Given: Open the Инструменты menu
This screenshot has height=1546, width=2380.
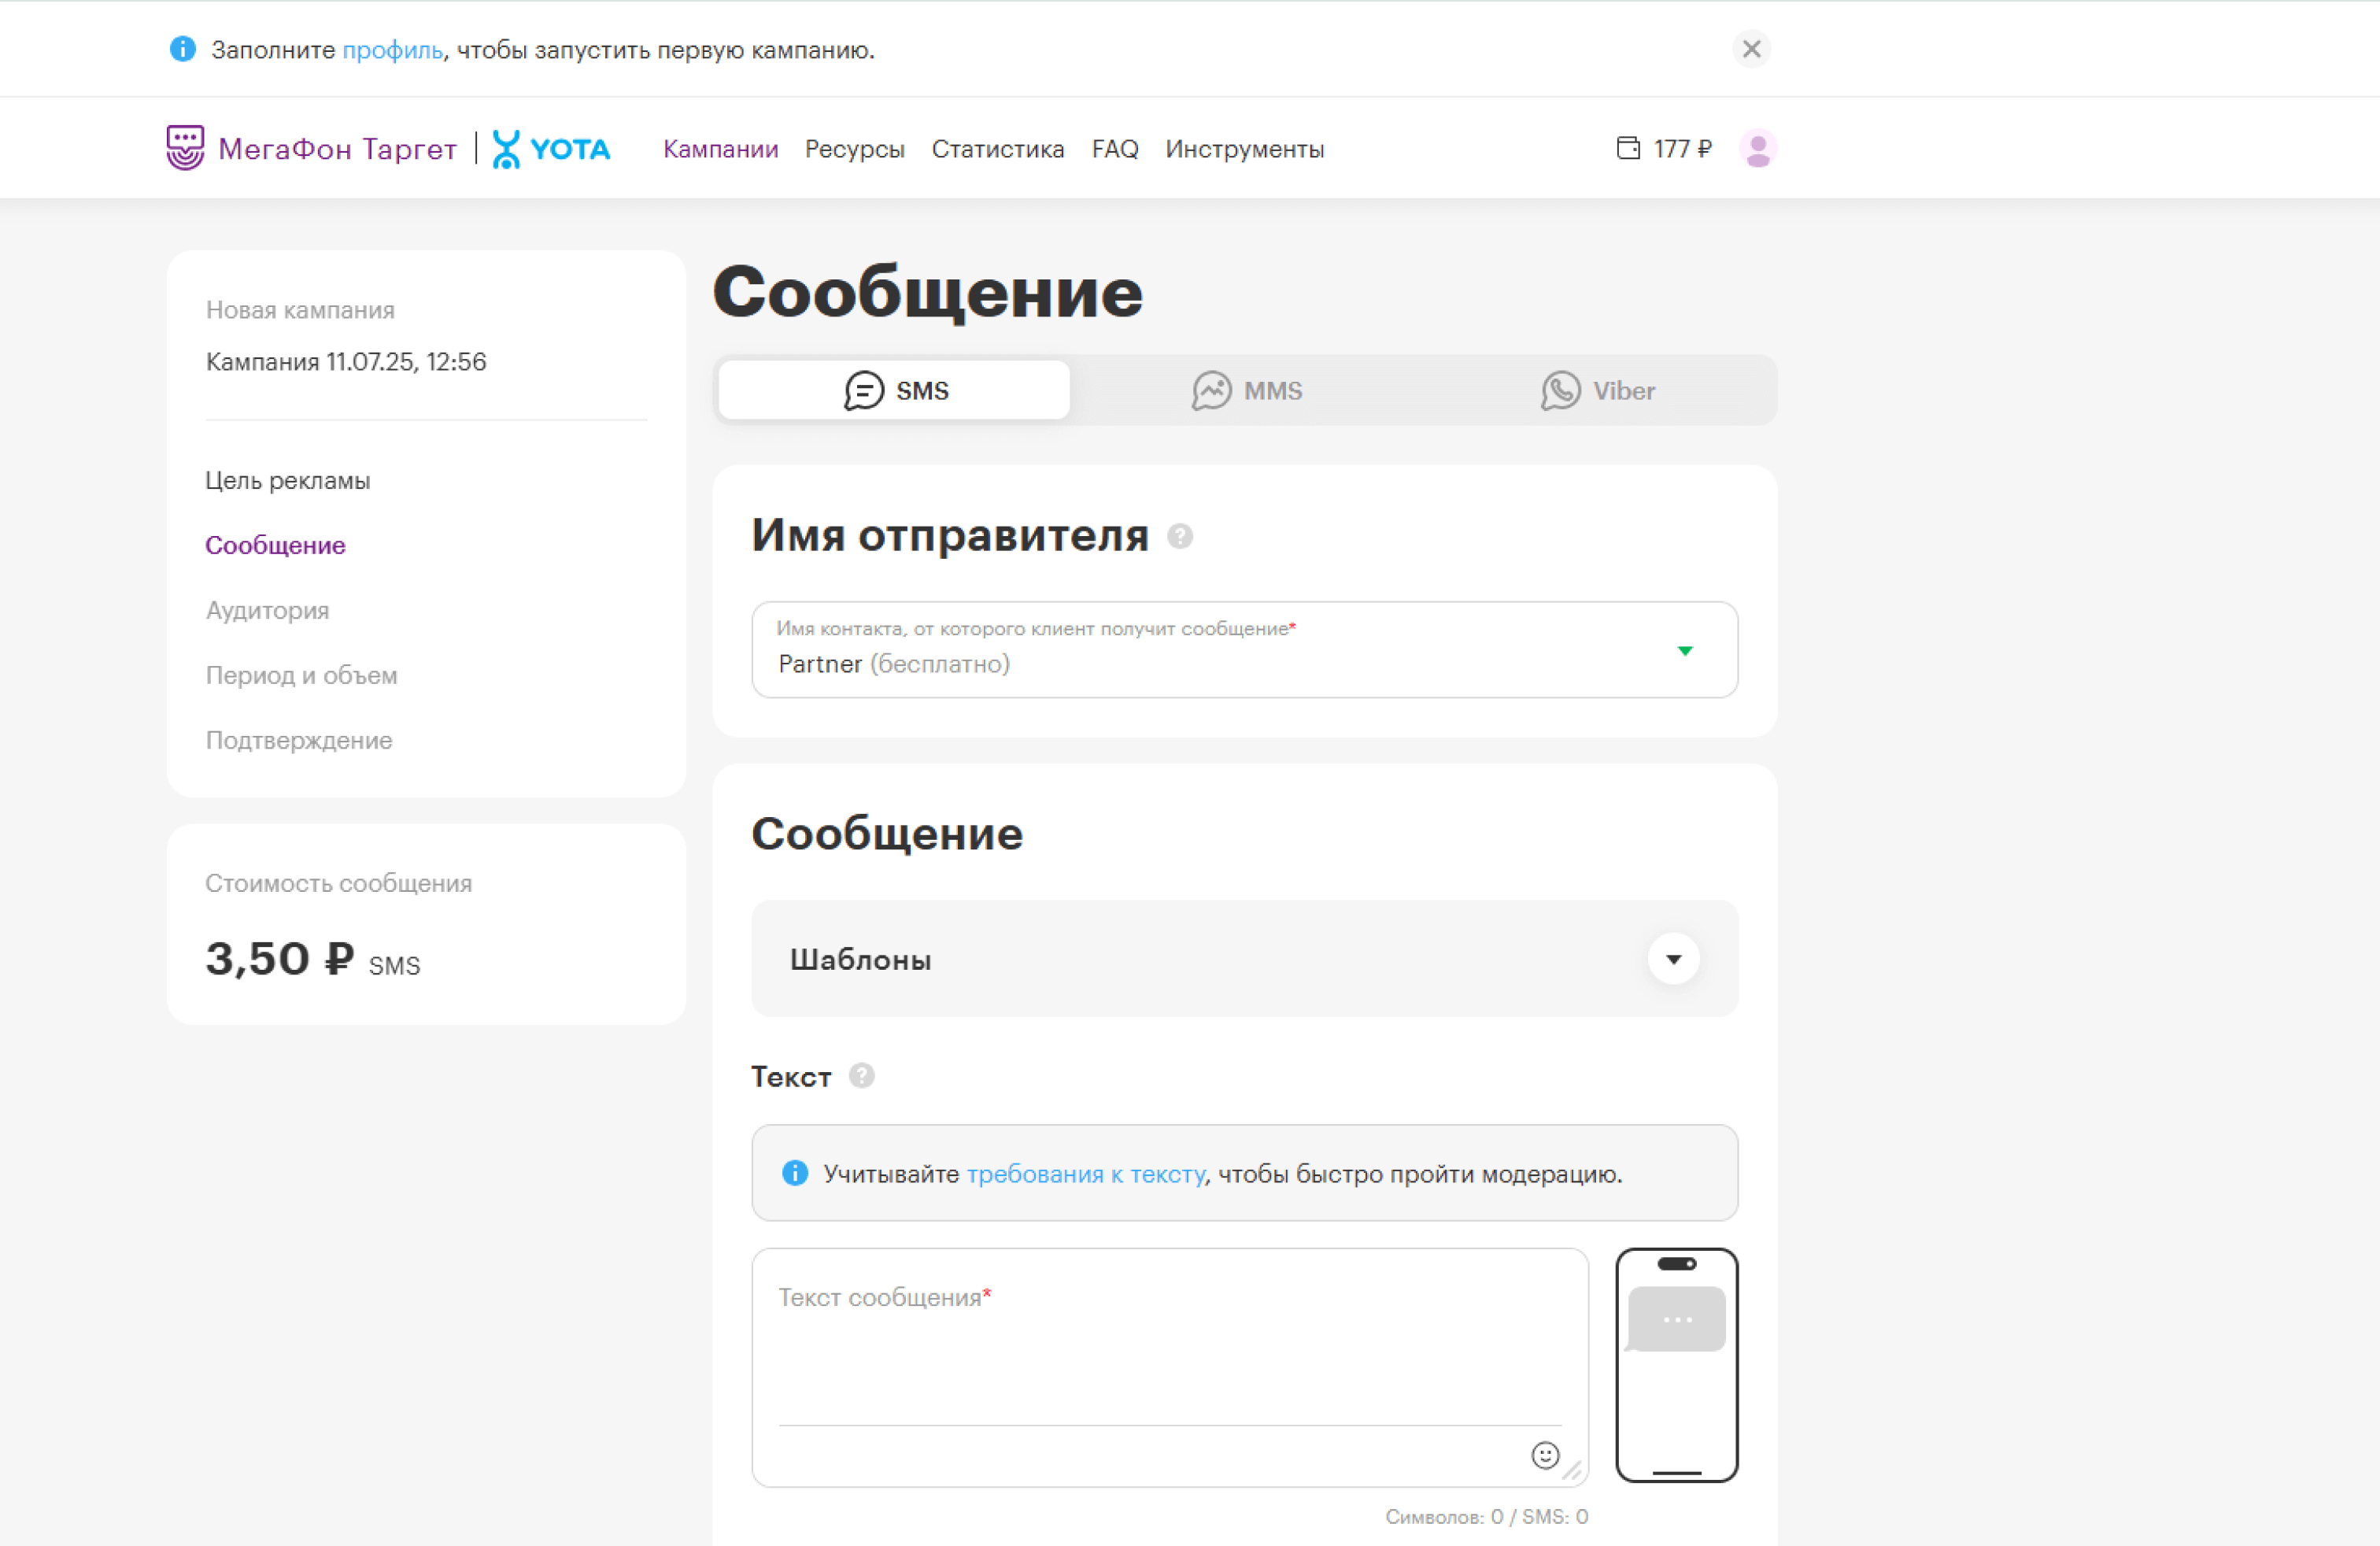Looking at the screenshot, I should point(1243,148).
